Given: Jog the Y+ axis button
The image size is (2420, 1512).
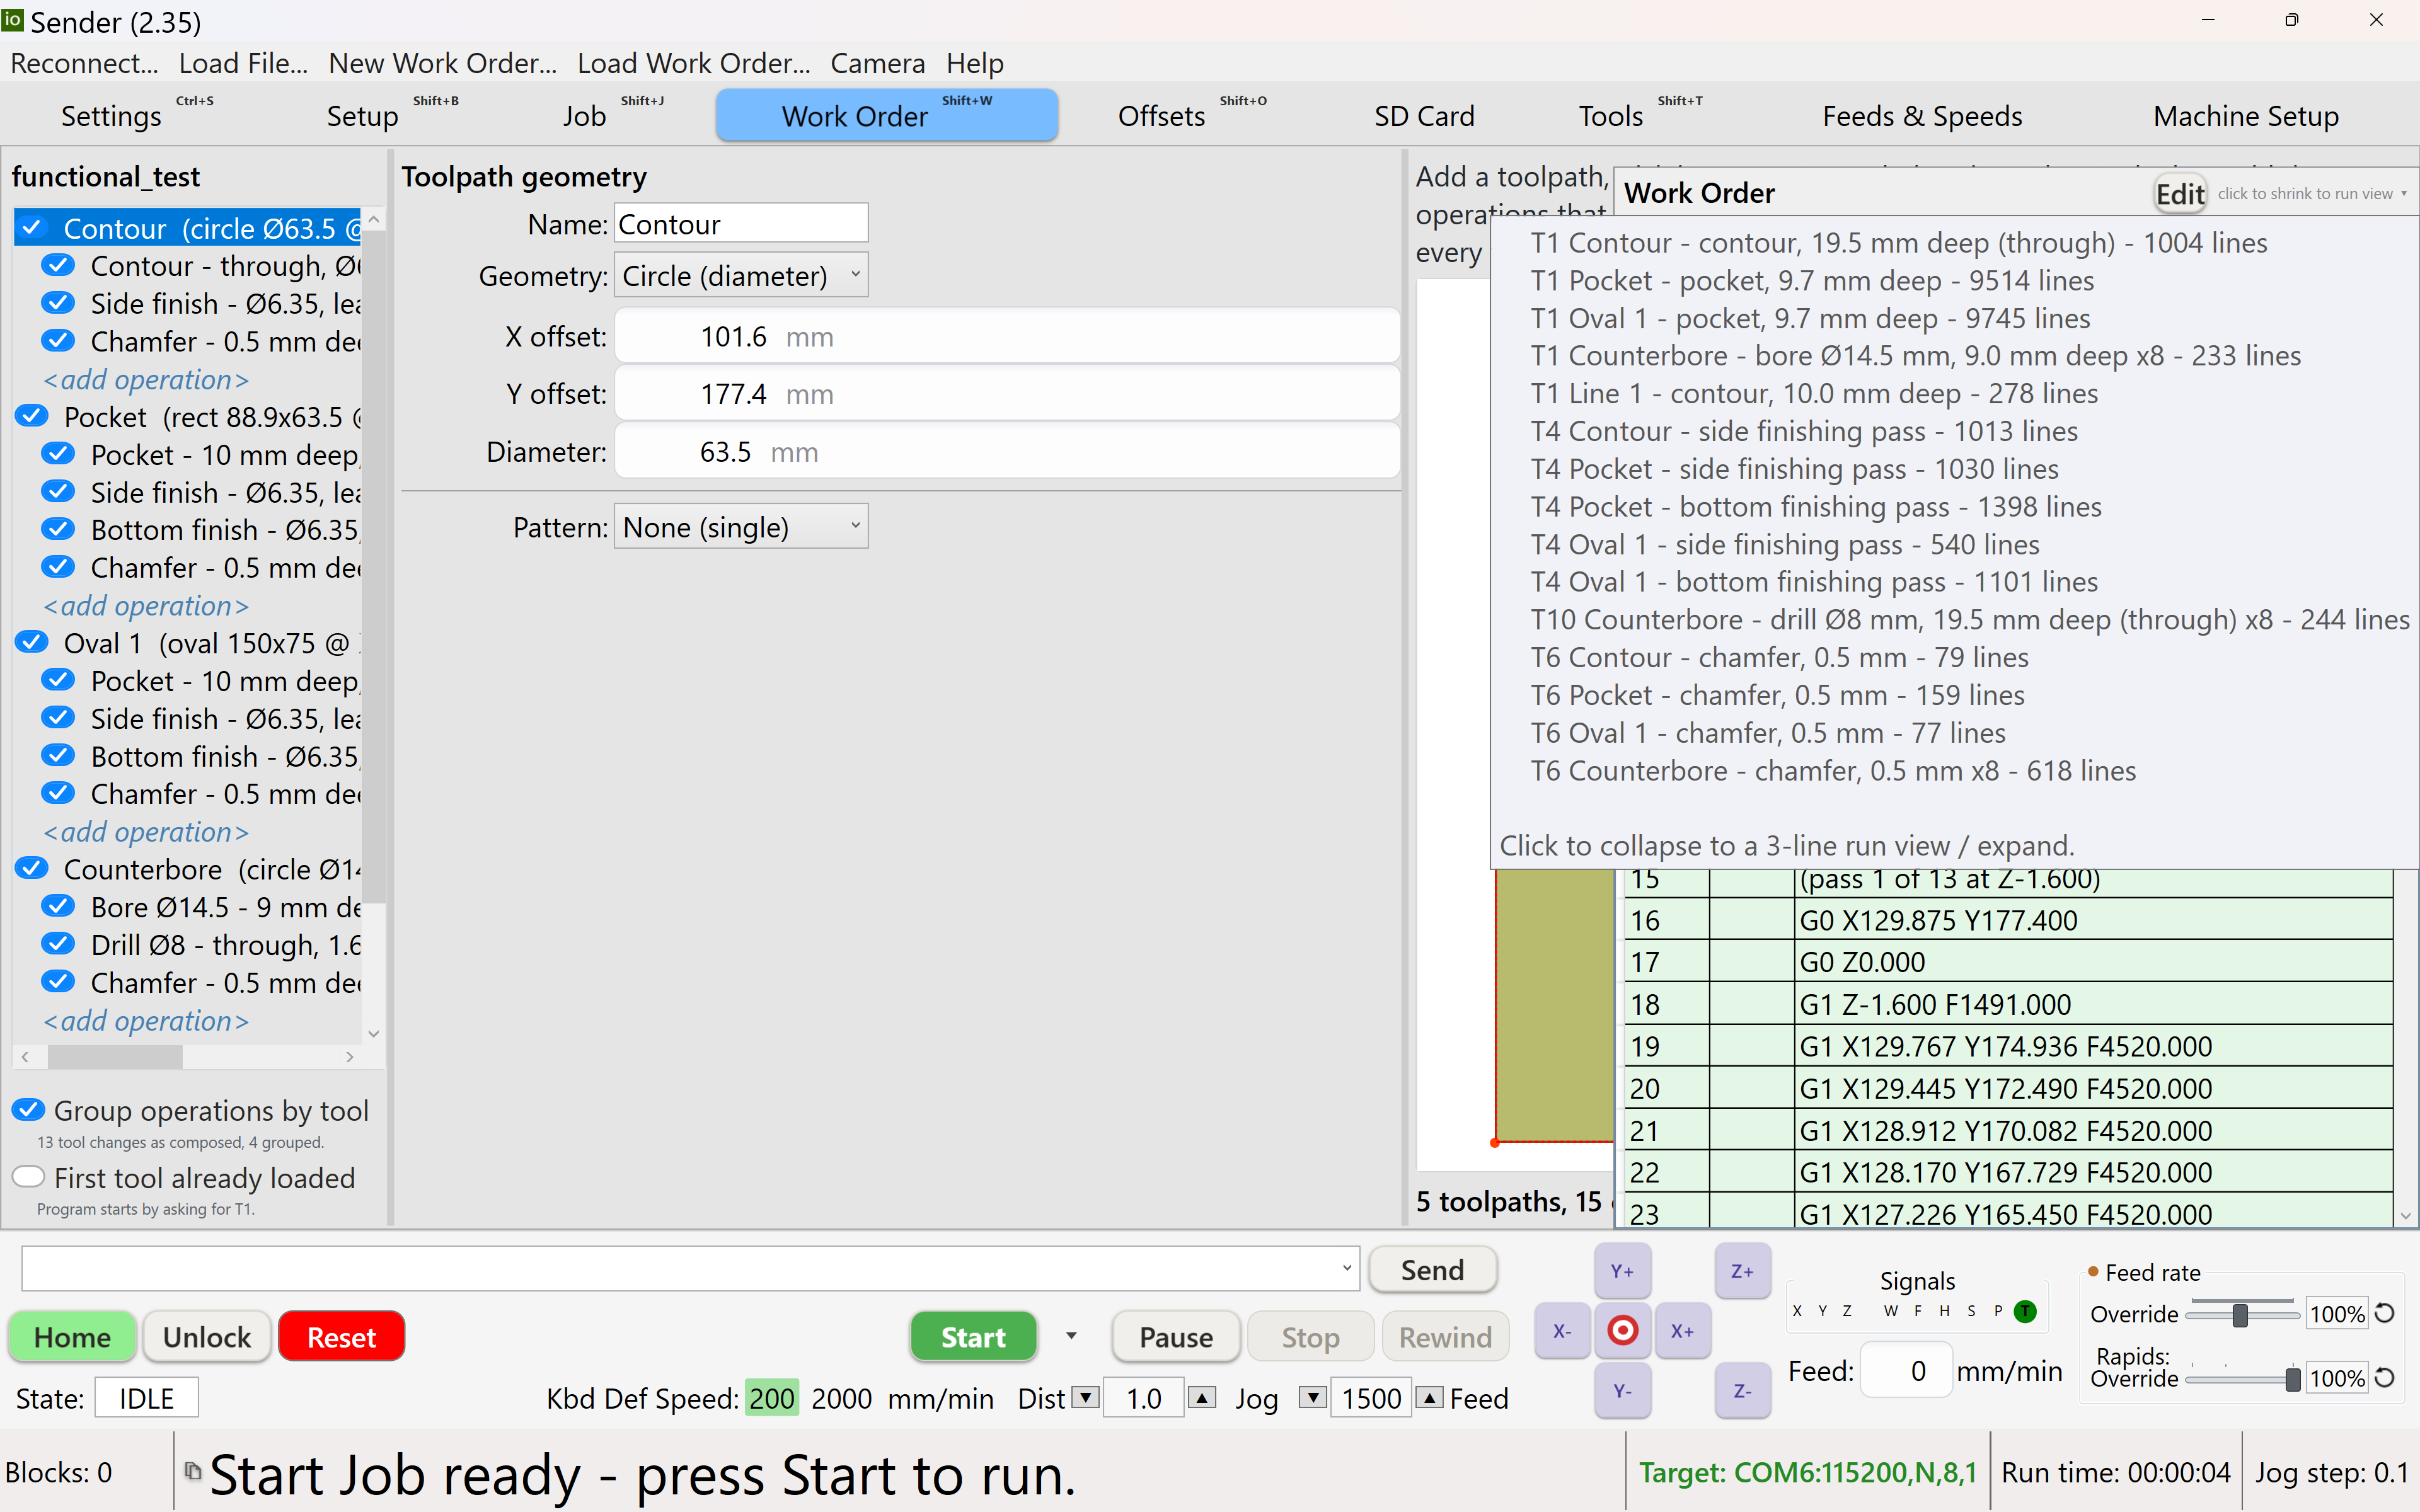Looking at the screenshot, I should click(x=1622, y=1271).
